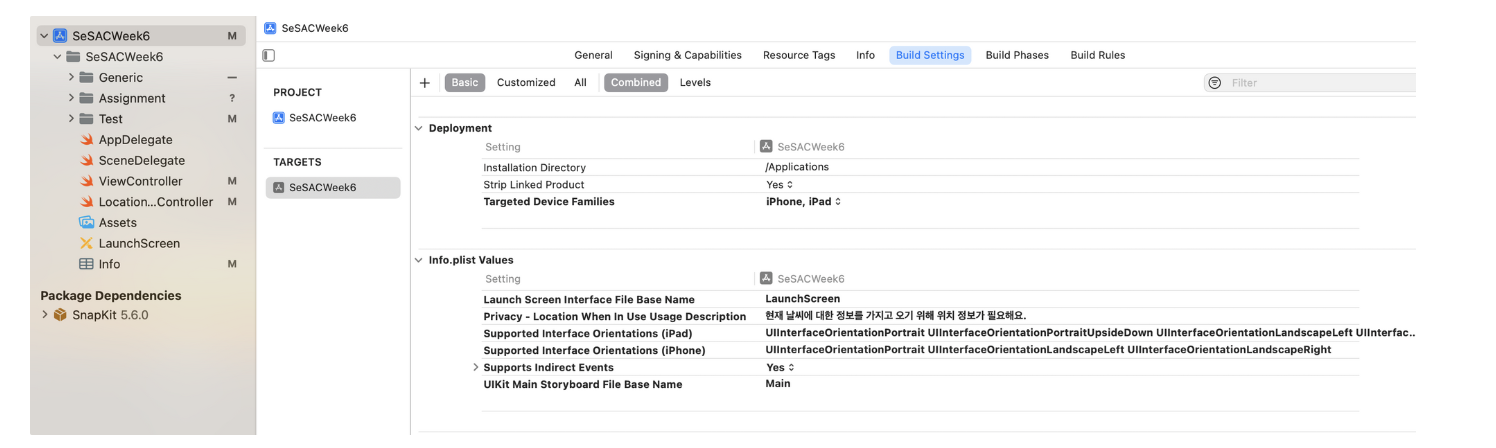Viewport: 1496px width, 448px height.
Task: Click the SeSACWeek6 project icon in navigator root
Action: (60, 36)
